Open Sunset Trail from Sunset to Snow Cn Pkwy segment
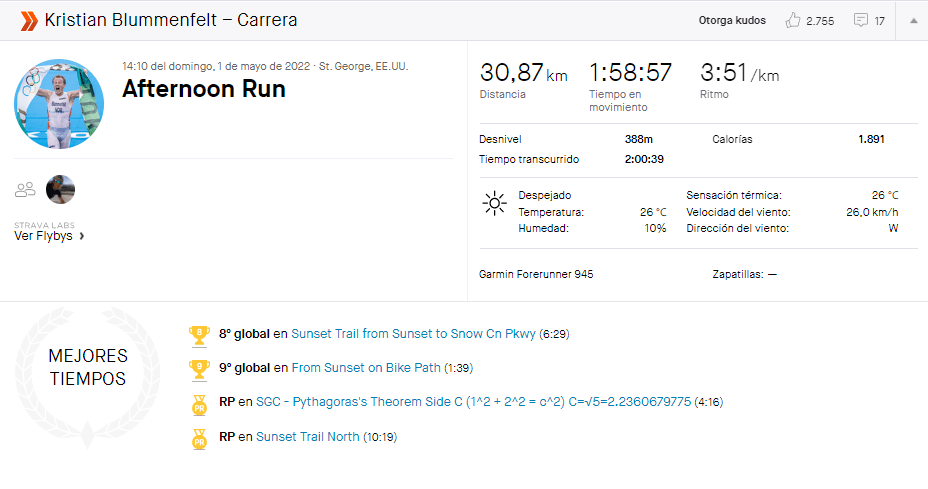The width and height of the screenshot is (928, 489). (413, 334)
